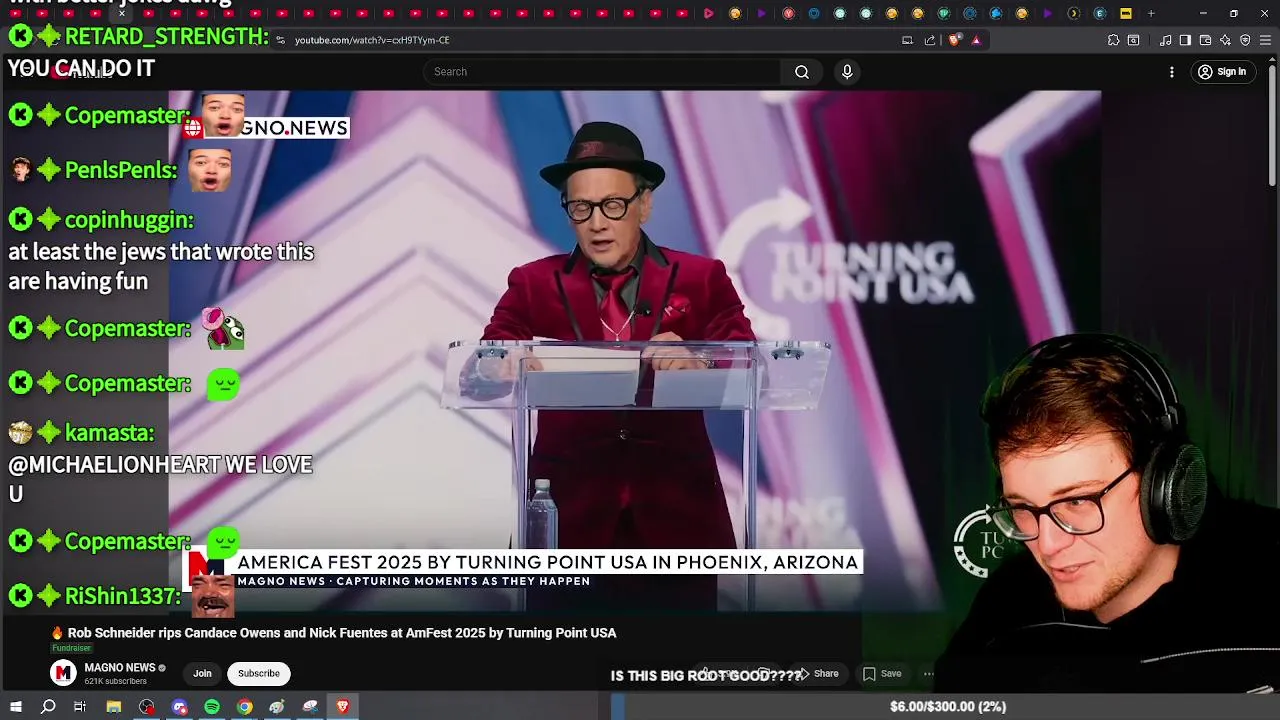Click the address bar URL youtube.com/watch
This screenshot has height=720, width=1280.
click(x=372, y=40)
